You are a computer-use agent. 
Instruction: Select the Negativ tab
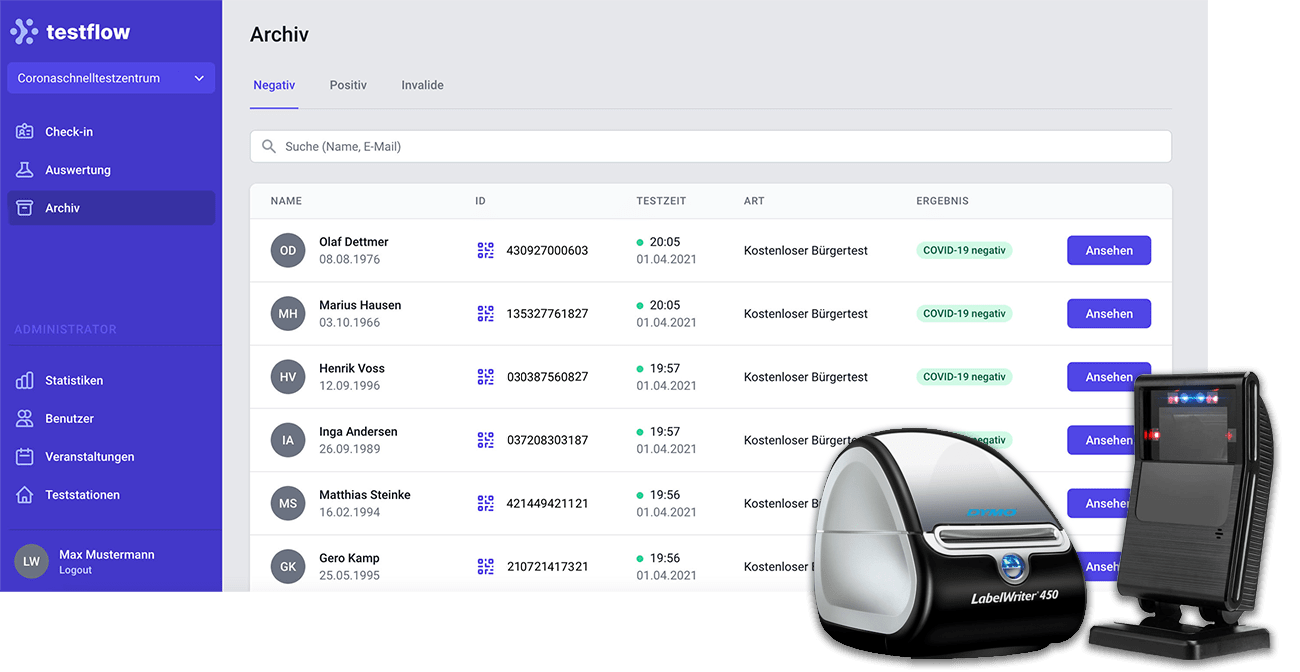tap(274, 85)
